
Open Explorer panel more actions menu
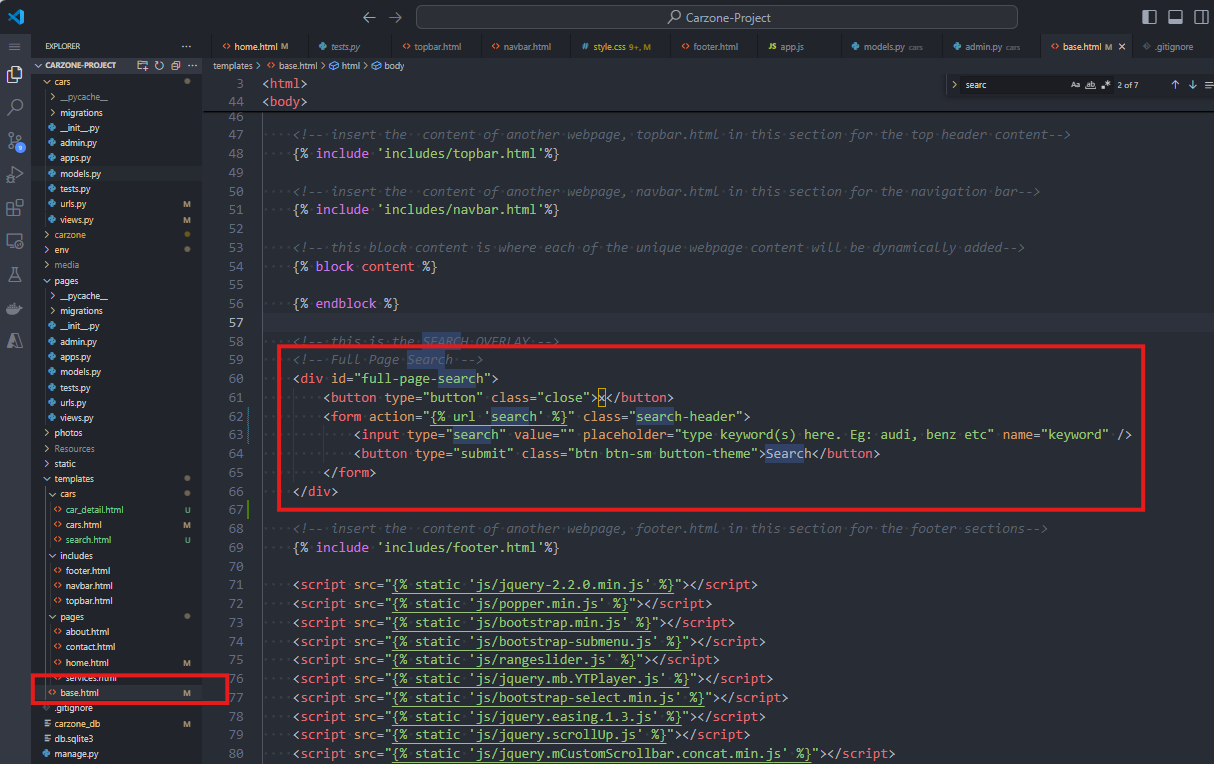pyautogui.click(x=186, y=46)
